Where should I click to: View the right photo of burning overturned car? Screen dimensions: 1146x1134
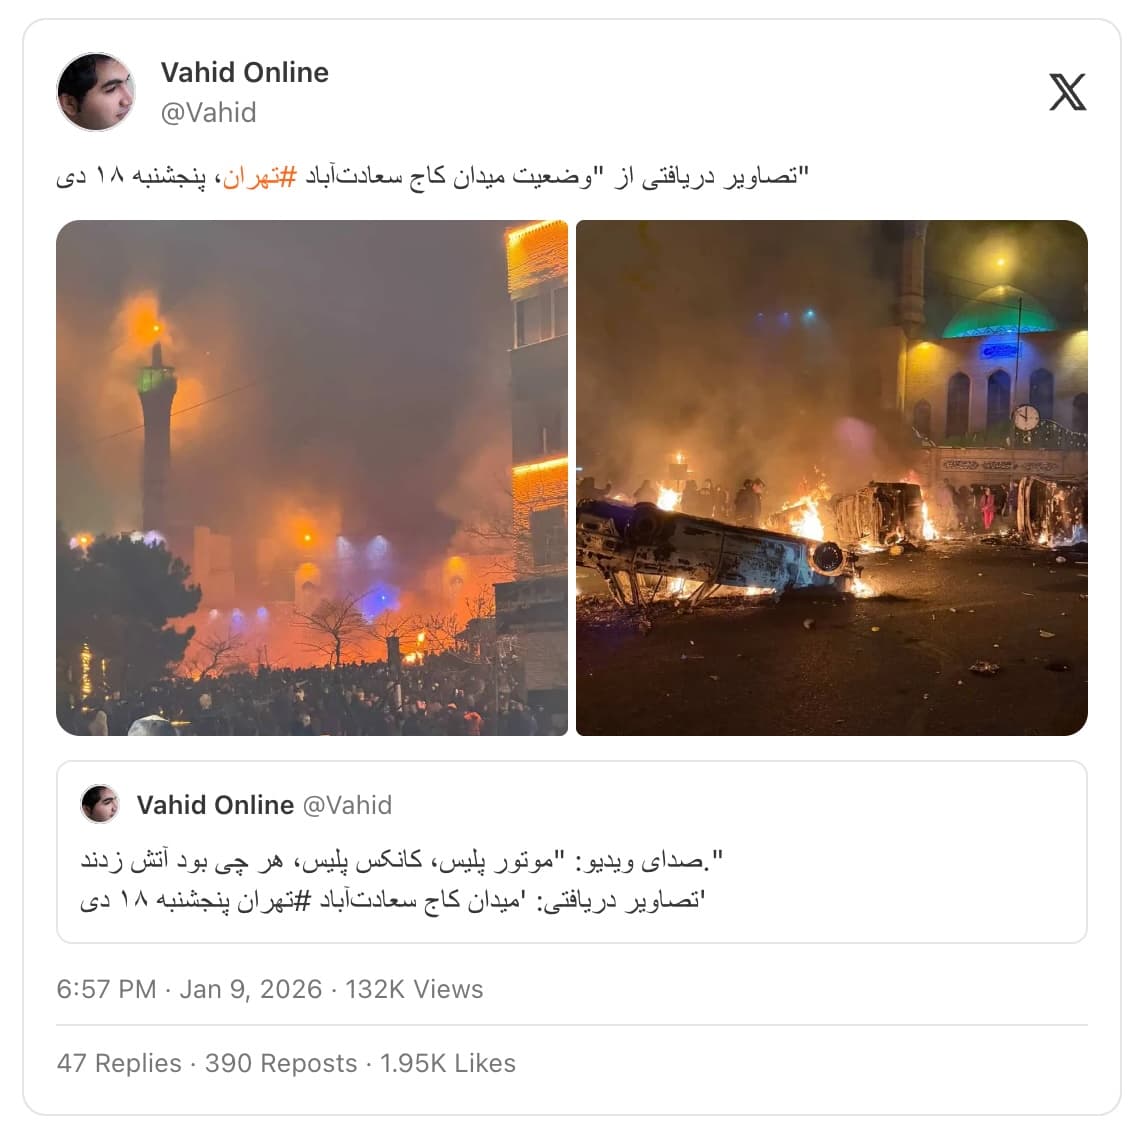click(x=832, y=478)
